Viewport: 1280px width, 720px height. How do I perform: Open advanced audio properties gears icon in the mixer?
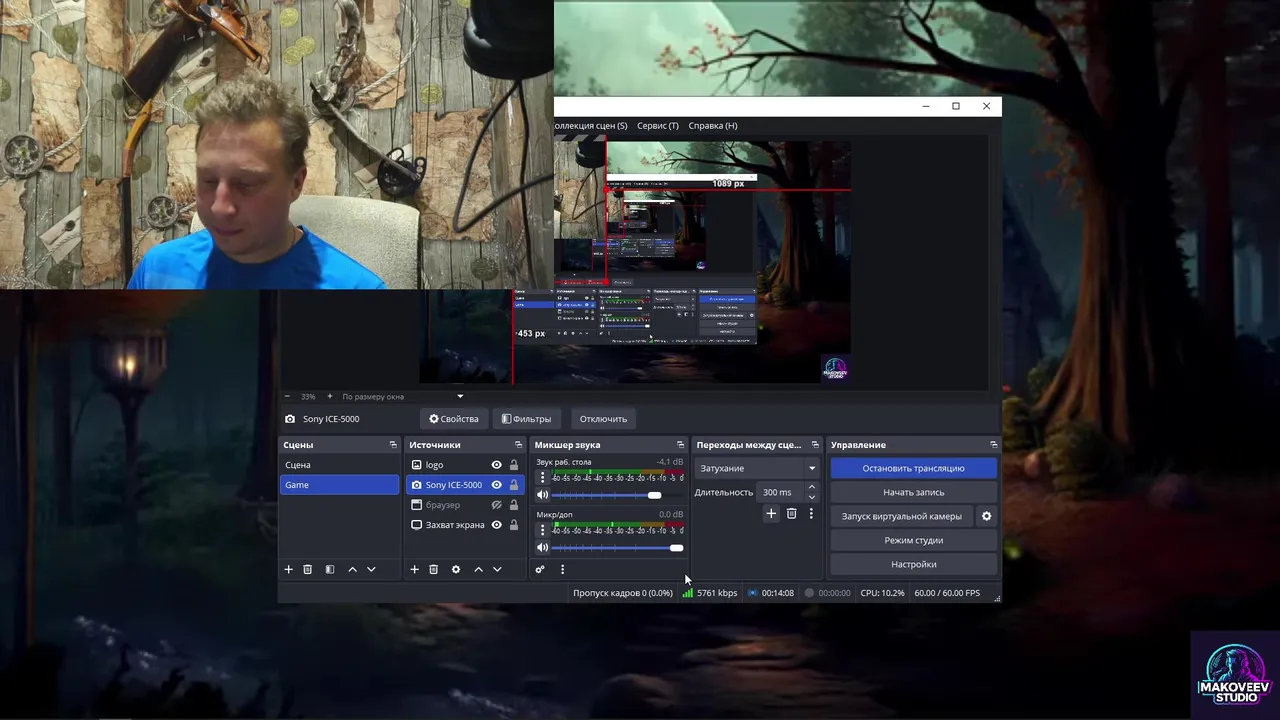540,569
